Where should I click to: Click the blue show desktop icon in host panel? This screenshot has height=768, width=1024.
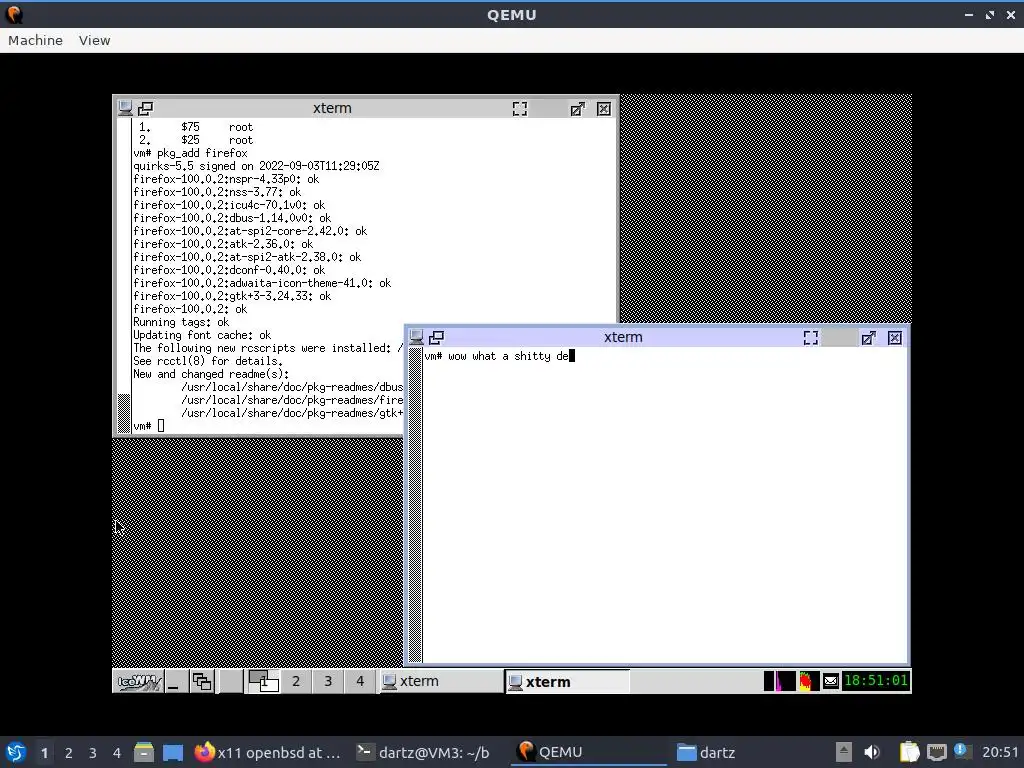173,752
